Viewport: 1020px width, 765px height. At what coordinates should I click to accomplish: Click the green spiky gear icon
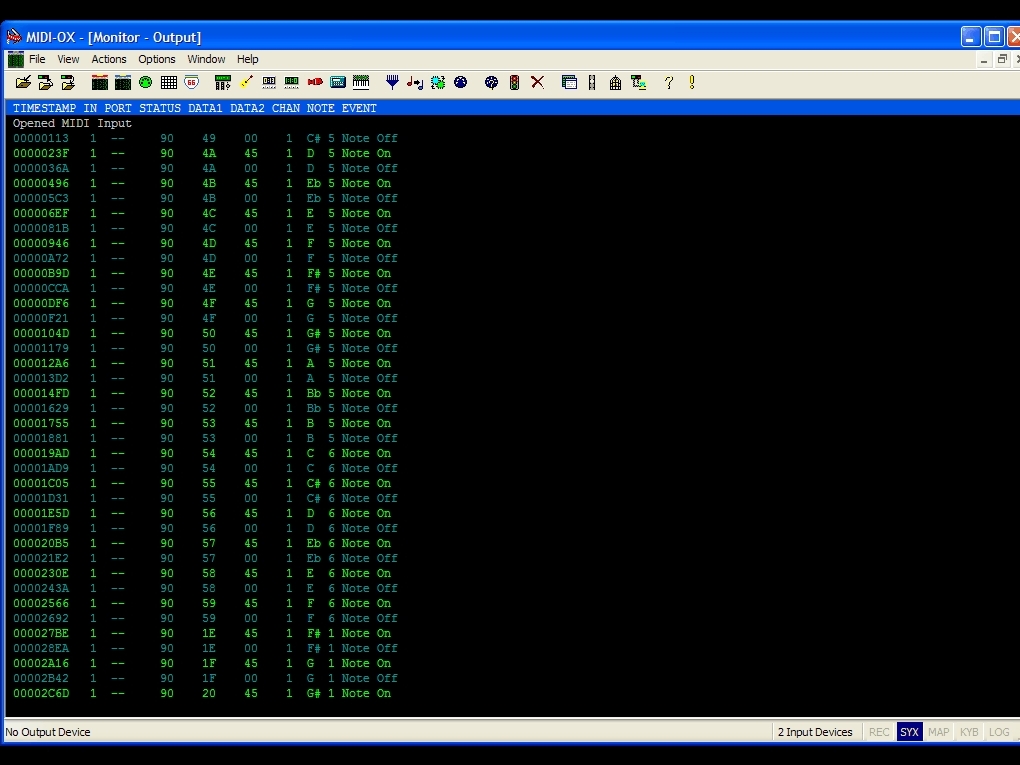point(438,83)
